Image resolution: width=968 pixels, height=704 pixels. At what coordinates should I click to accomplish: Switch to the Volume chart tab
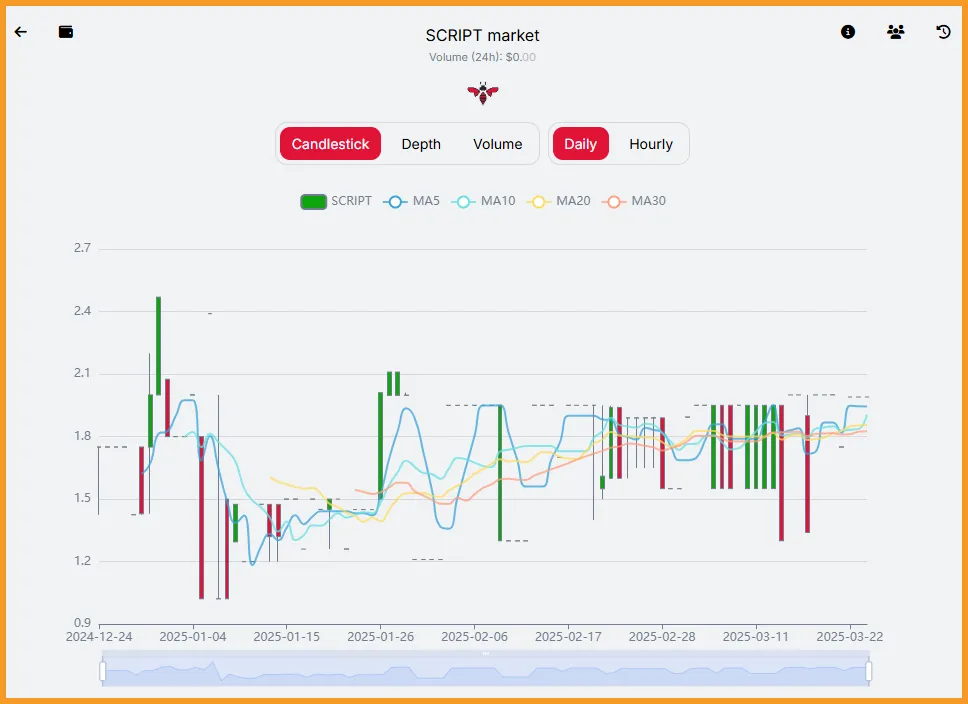[x=498, y=144]
